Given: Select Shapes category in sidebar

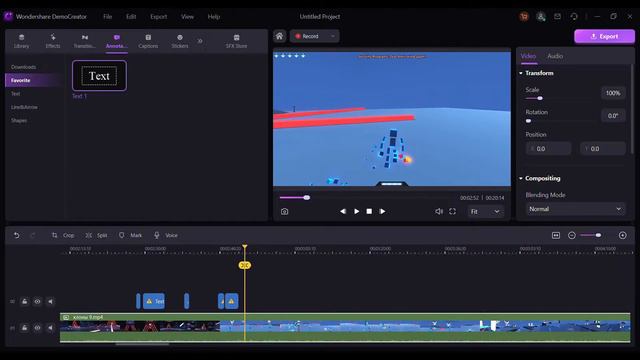Looking at the screenshot, I should 19,121.
